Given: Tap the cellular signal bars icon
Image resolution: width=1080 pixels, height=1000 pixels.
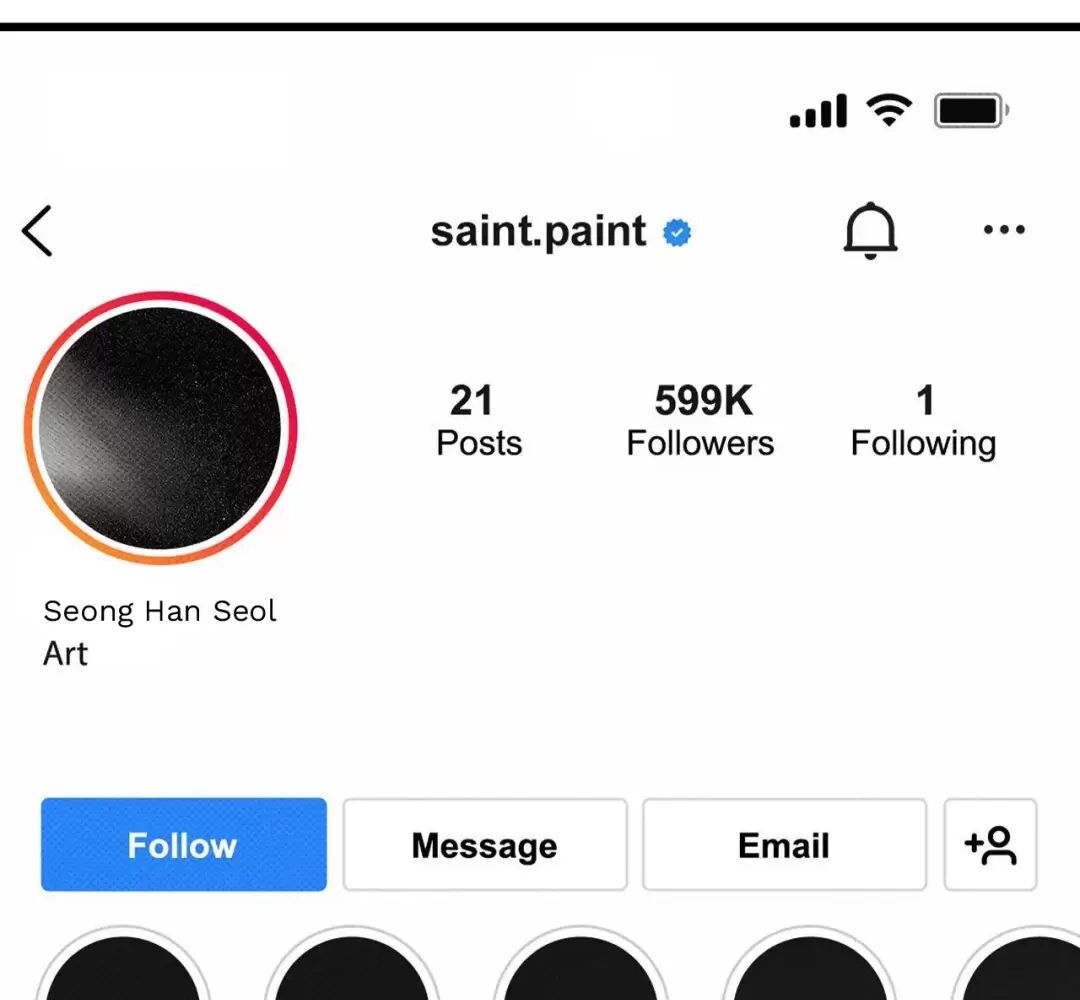Looking at the screenshot, I should tap(818, 111).
